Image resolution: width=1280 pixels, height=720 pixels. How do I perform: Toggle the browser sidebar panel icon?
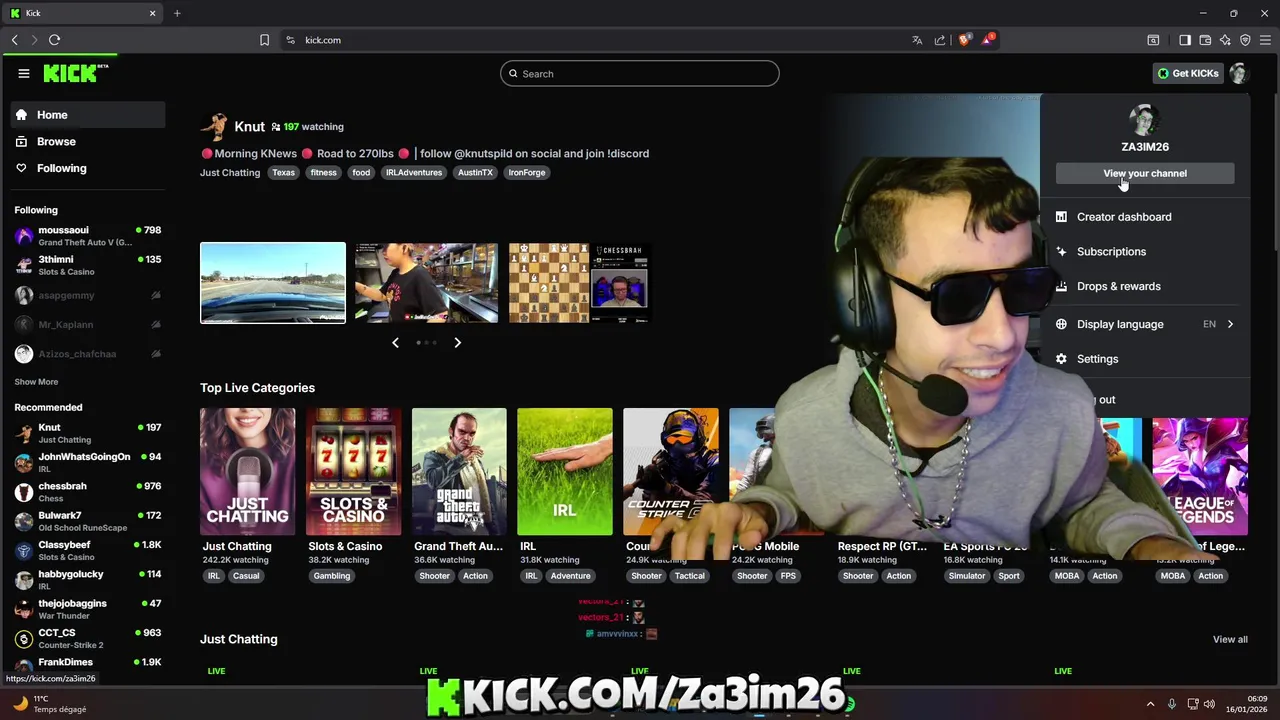click(x=1185, y=40)
